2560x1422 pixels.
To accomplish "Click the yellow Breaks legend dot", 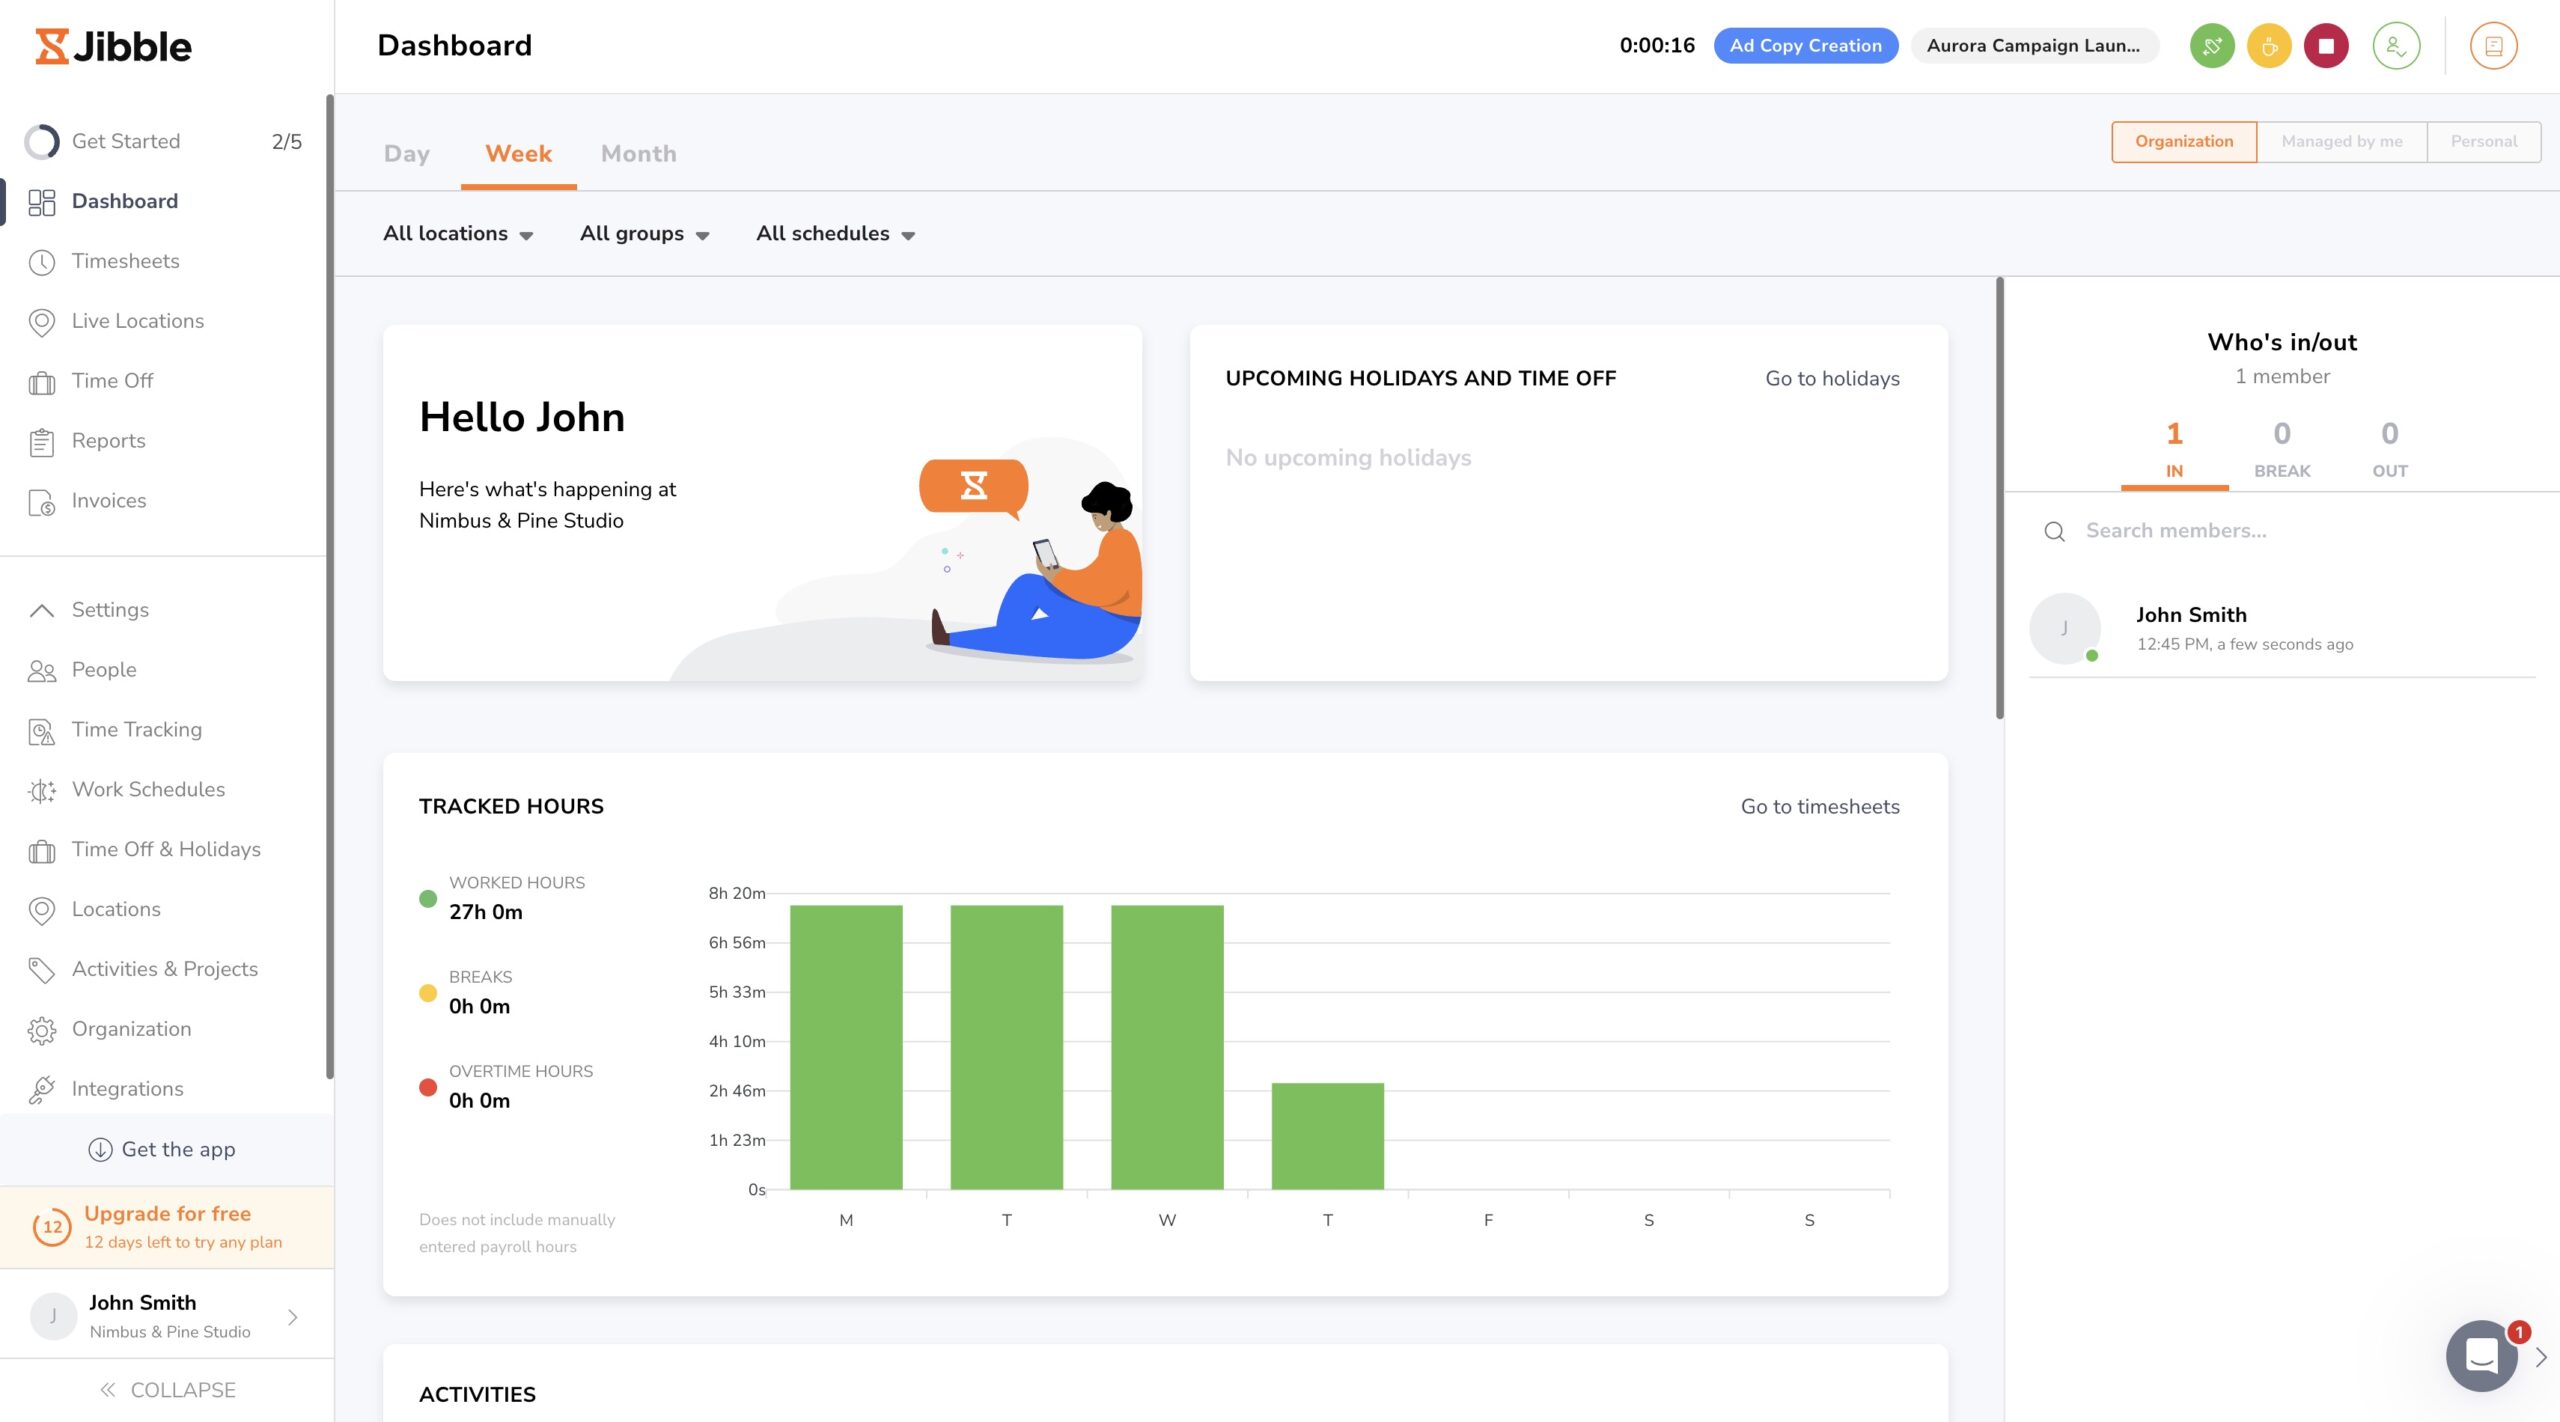I will coord(428,993).
